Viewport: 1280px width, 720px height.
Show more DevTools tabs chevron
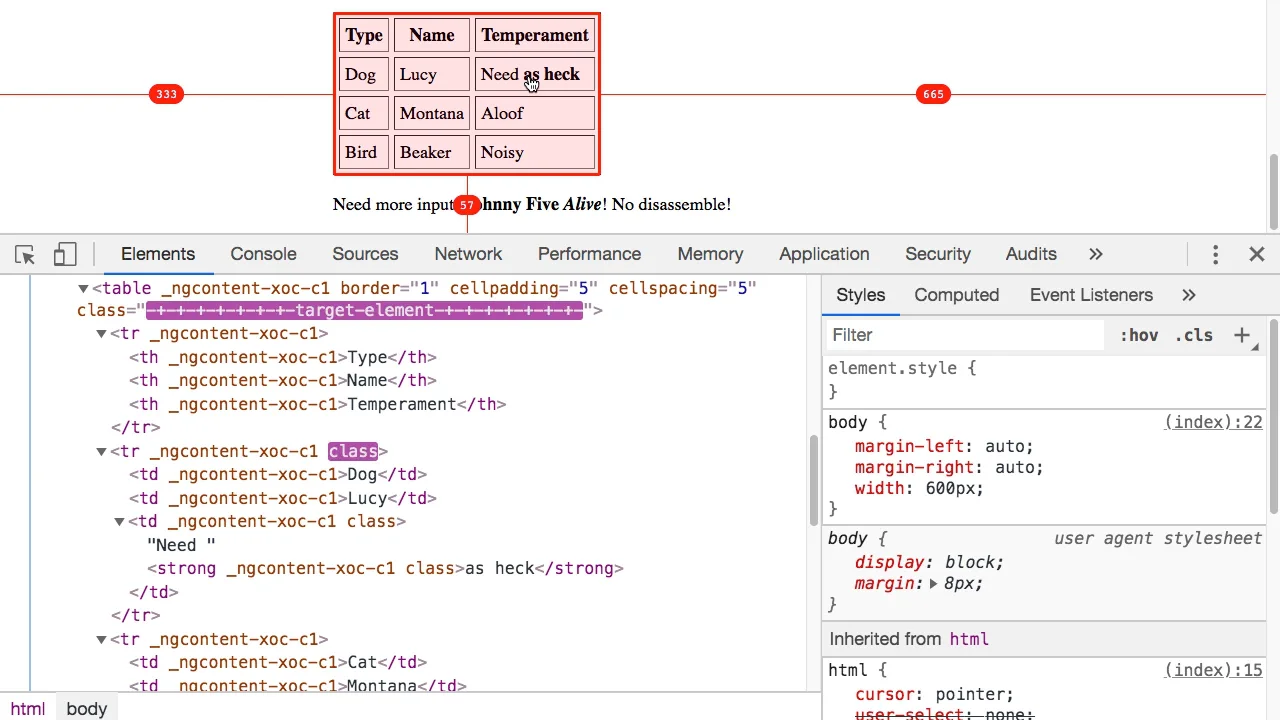[1096, 254]
